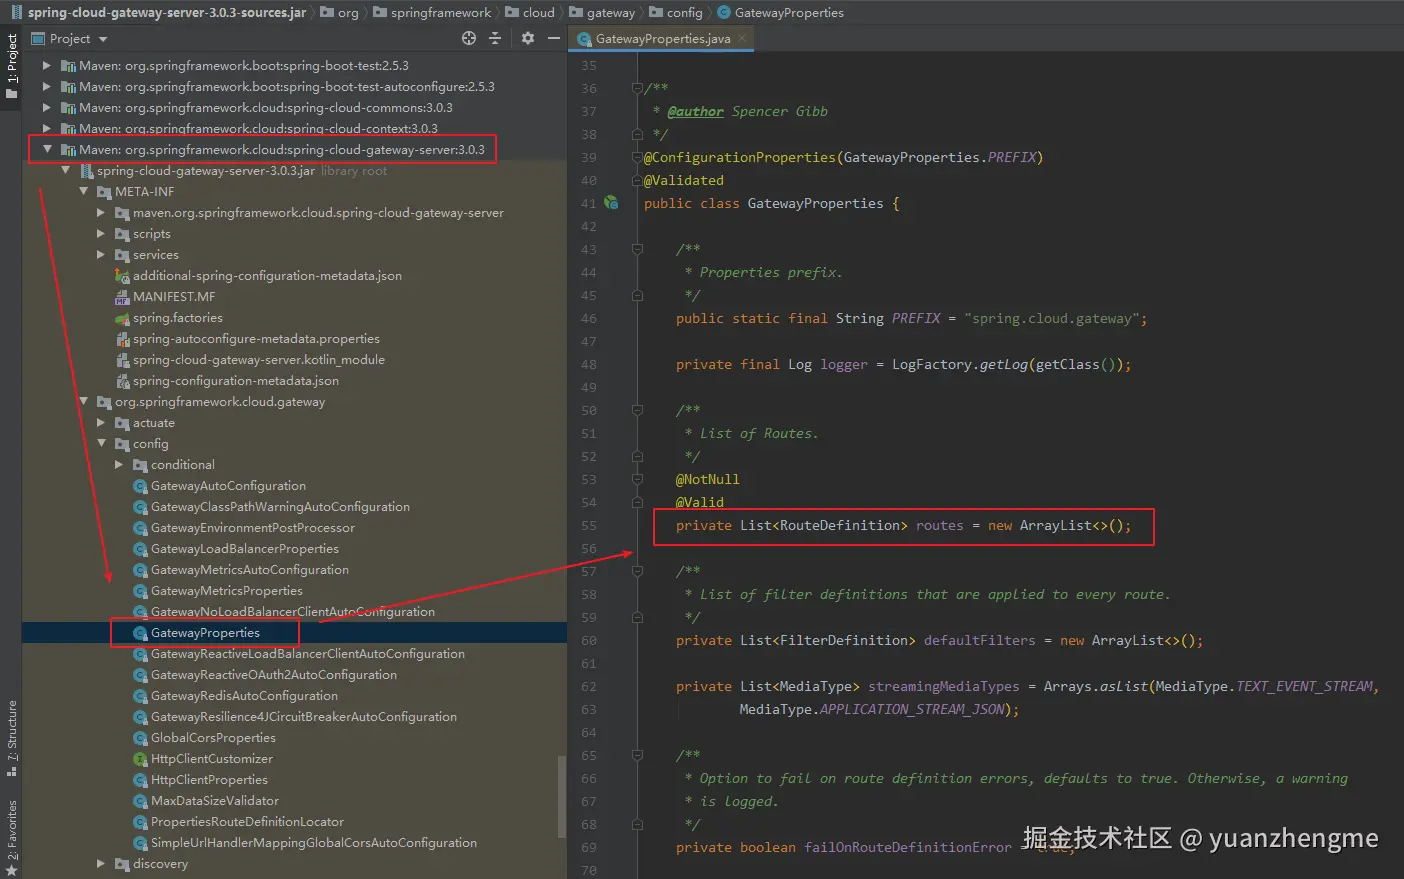This screenshot has height=879, width=1404.
Task: Open the 2: Favorites side tool window
Action: point(11,838)
